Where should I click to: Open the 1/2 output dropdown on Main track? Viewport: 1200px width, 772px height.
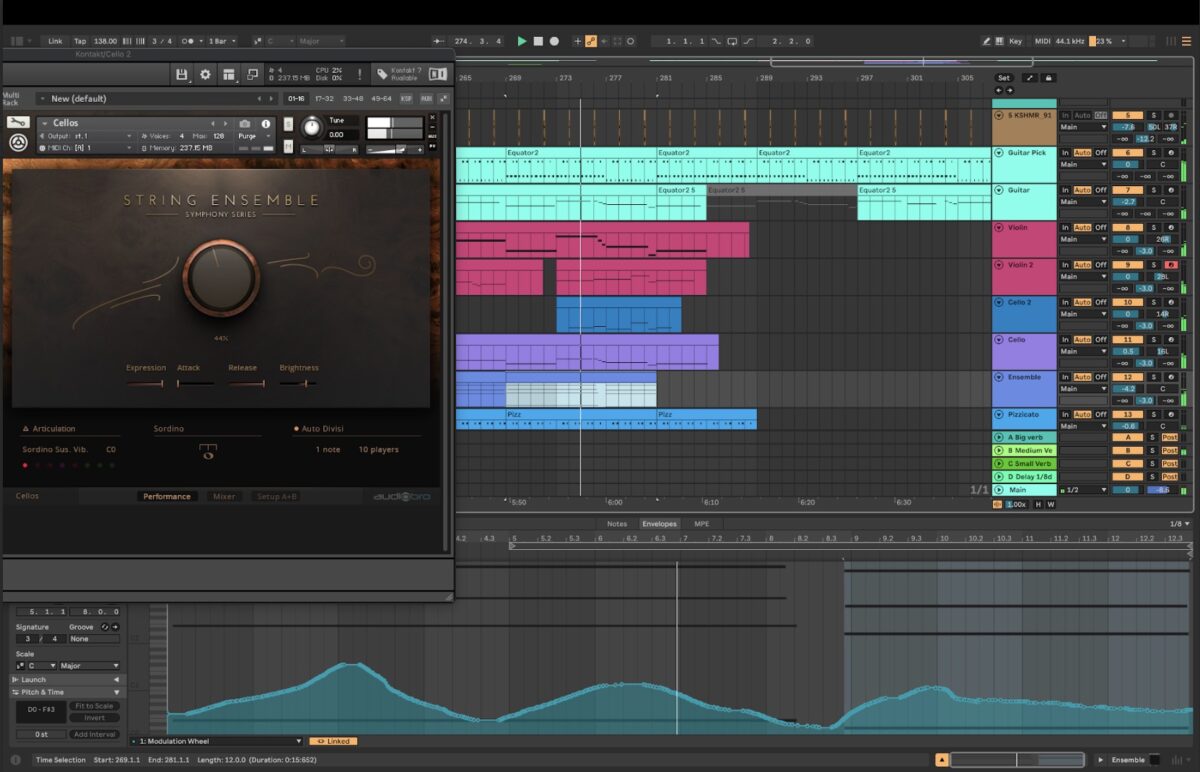click(1084, 490)
